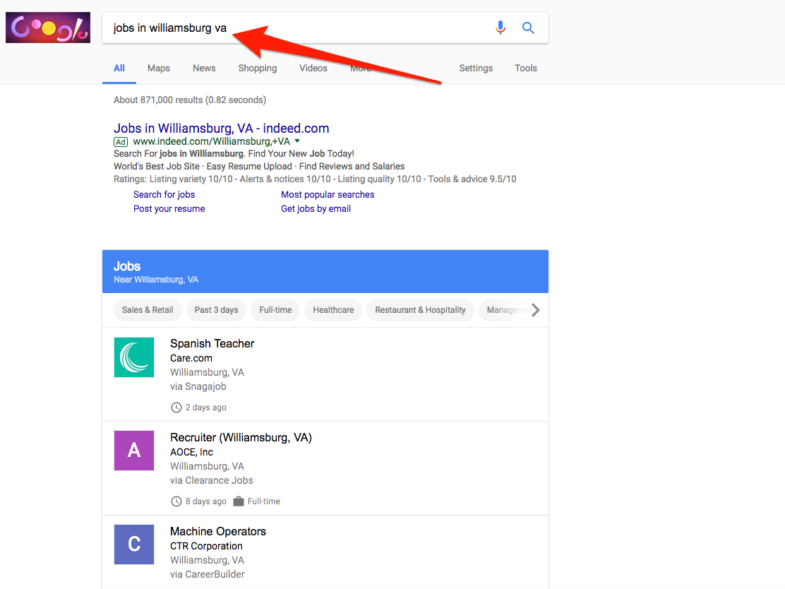Filter jobs by Sales & Retail chip
Screen dimensions: 785x589
[x=148, y=310]
